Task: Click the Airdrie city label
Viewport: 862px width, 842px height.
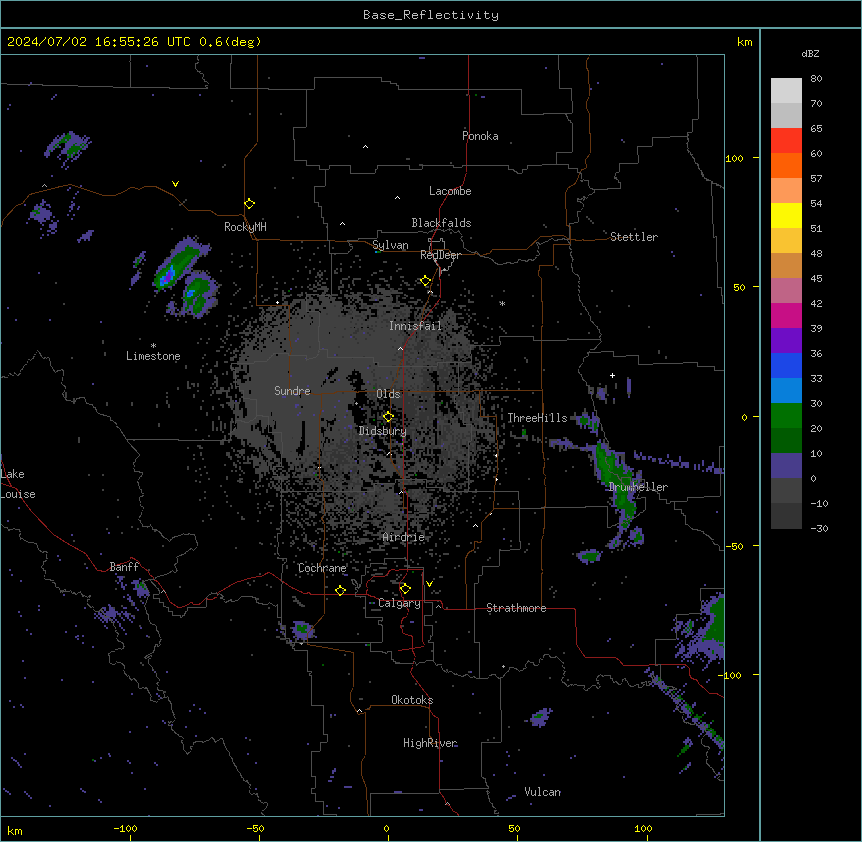Action: 403,537
